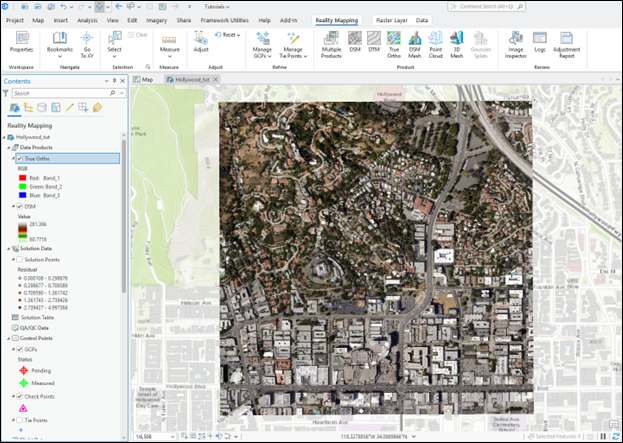Open the Project tab

(x=15, y=20)
